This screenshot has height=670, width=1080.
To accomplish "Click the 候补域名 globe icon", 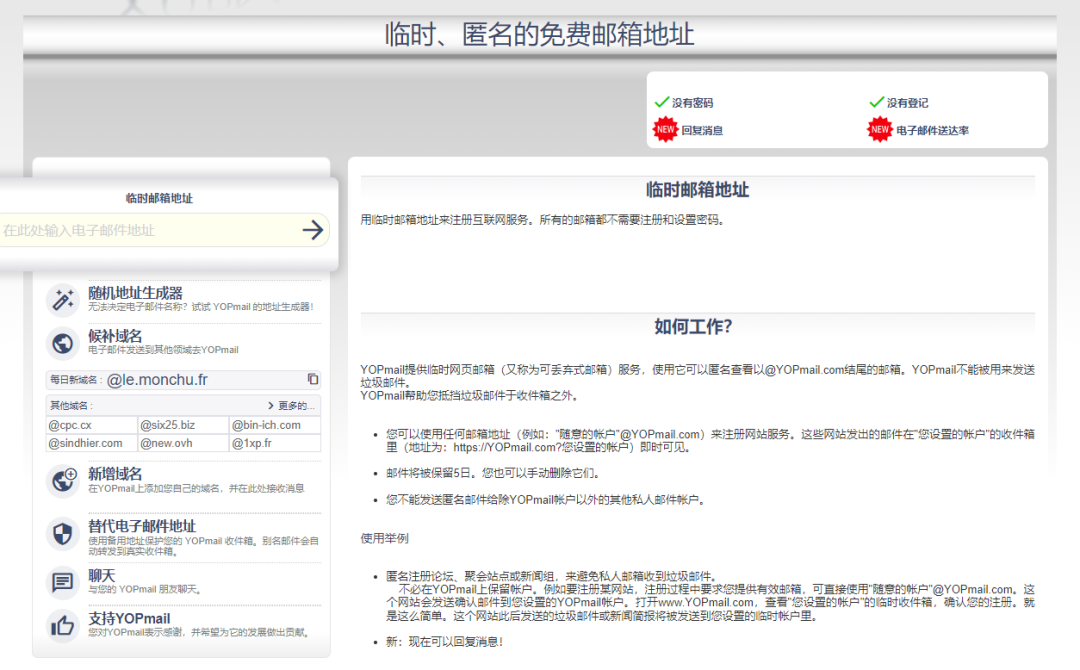I will (x=62, y=342).
